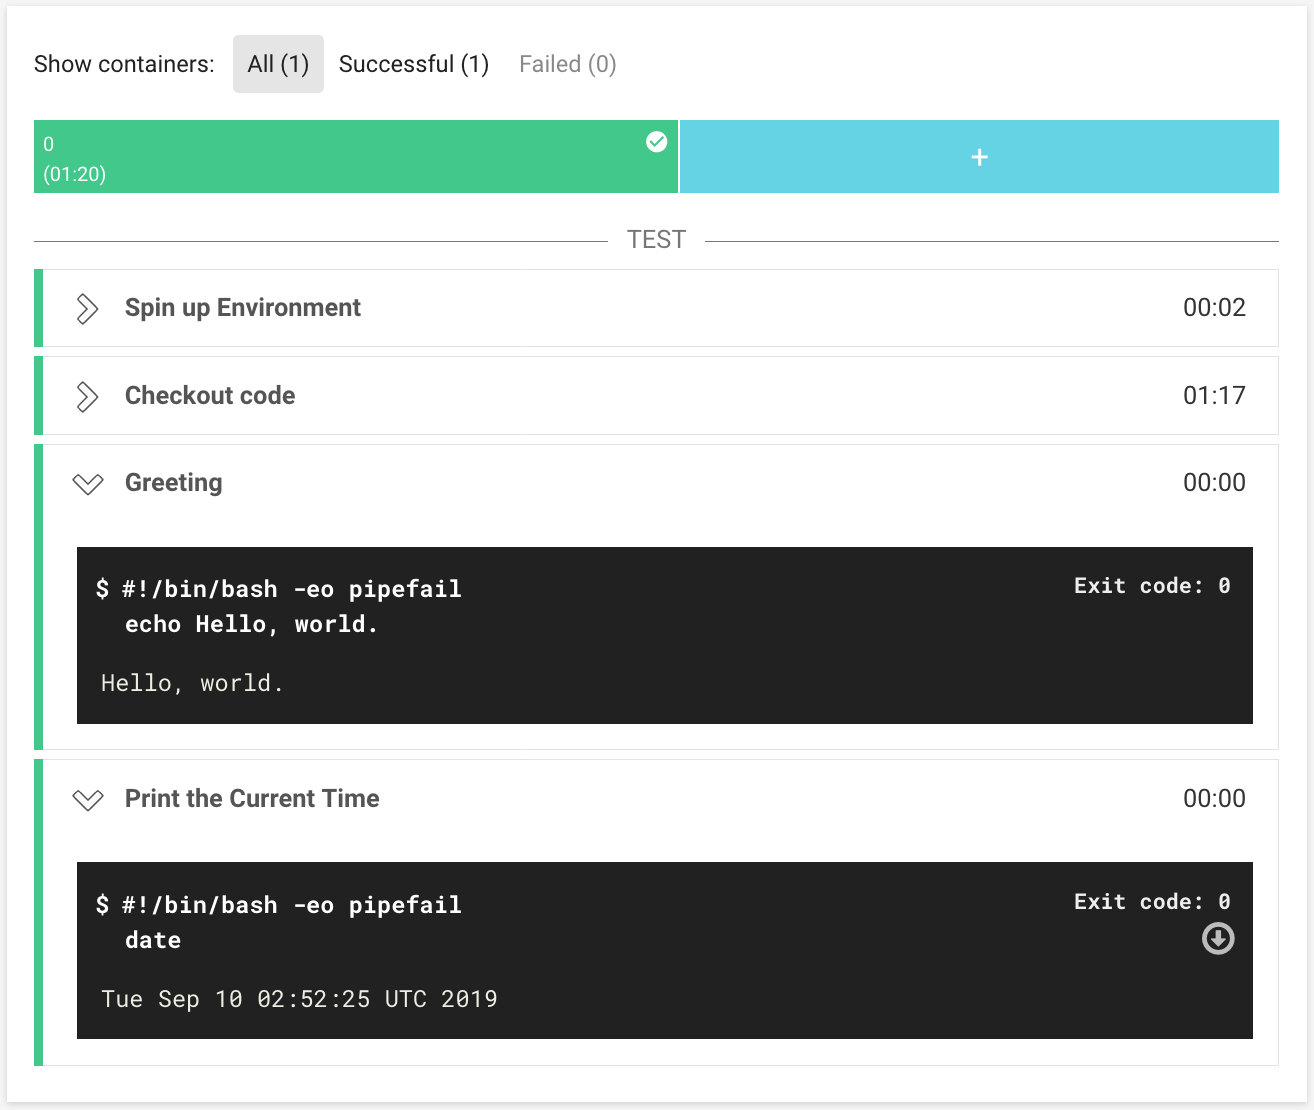1314x1110 pixels.
Task: Click the scroll-down arrow icon in date output
Action: [x=1217, y=939]
